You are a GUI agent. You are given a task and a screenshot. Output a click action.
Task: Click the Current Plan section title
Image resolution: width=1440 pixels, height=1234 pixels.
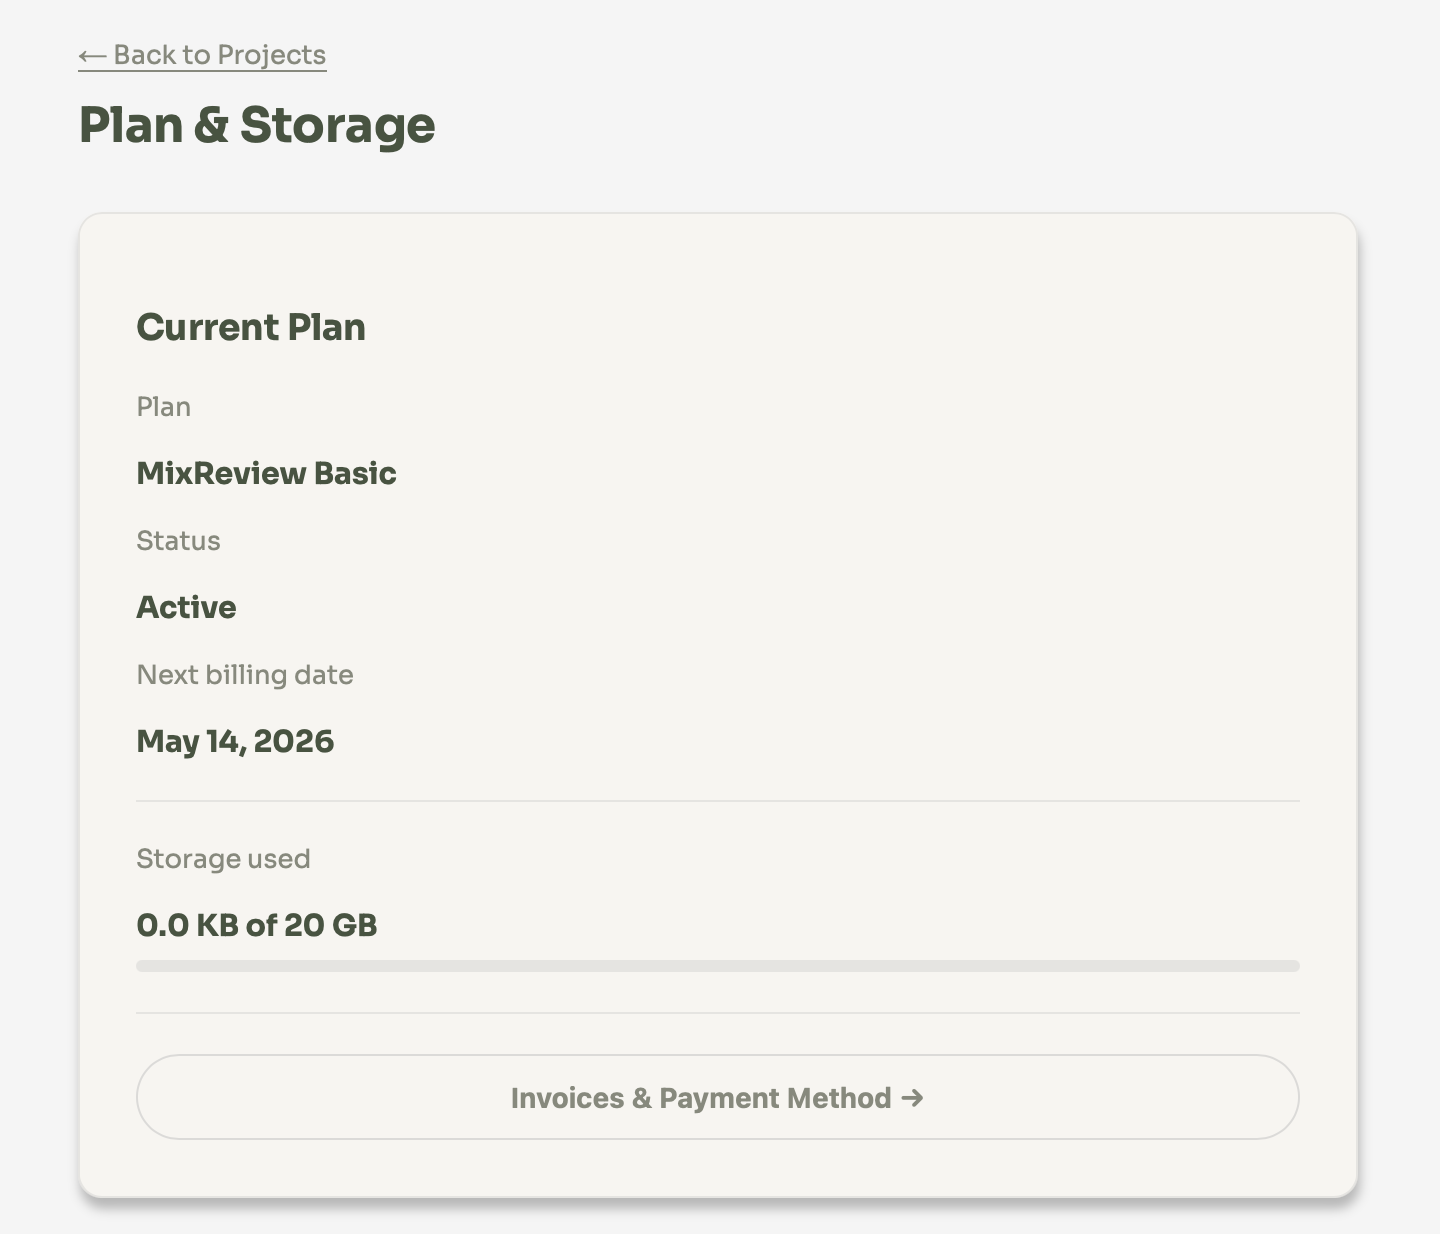(x=251, y=327)
